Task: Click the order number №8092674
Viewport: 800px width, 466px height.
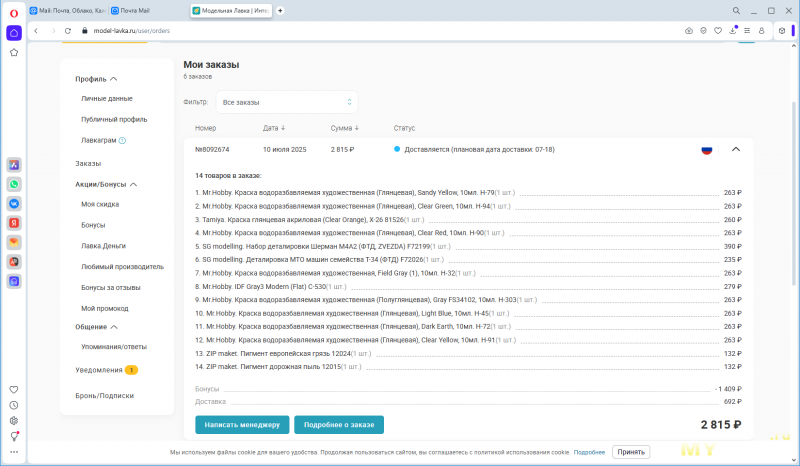Action: pyautogui.click(x=212, y=150)
